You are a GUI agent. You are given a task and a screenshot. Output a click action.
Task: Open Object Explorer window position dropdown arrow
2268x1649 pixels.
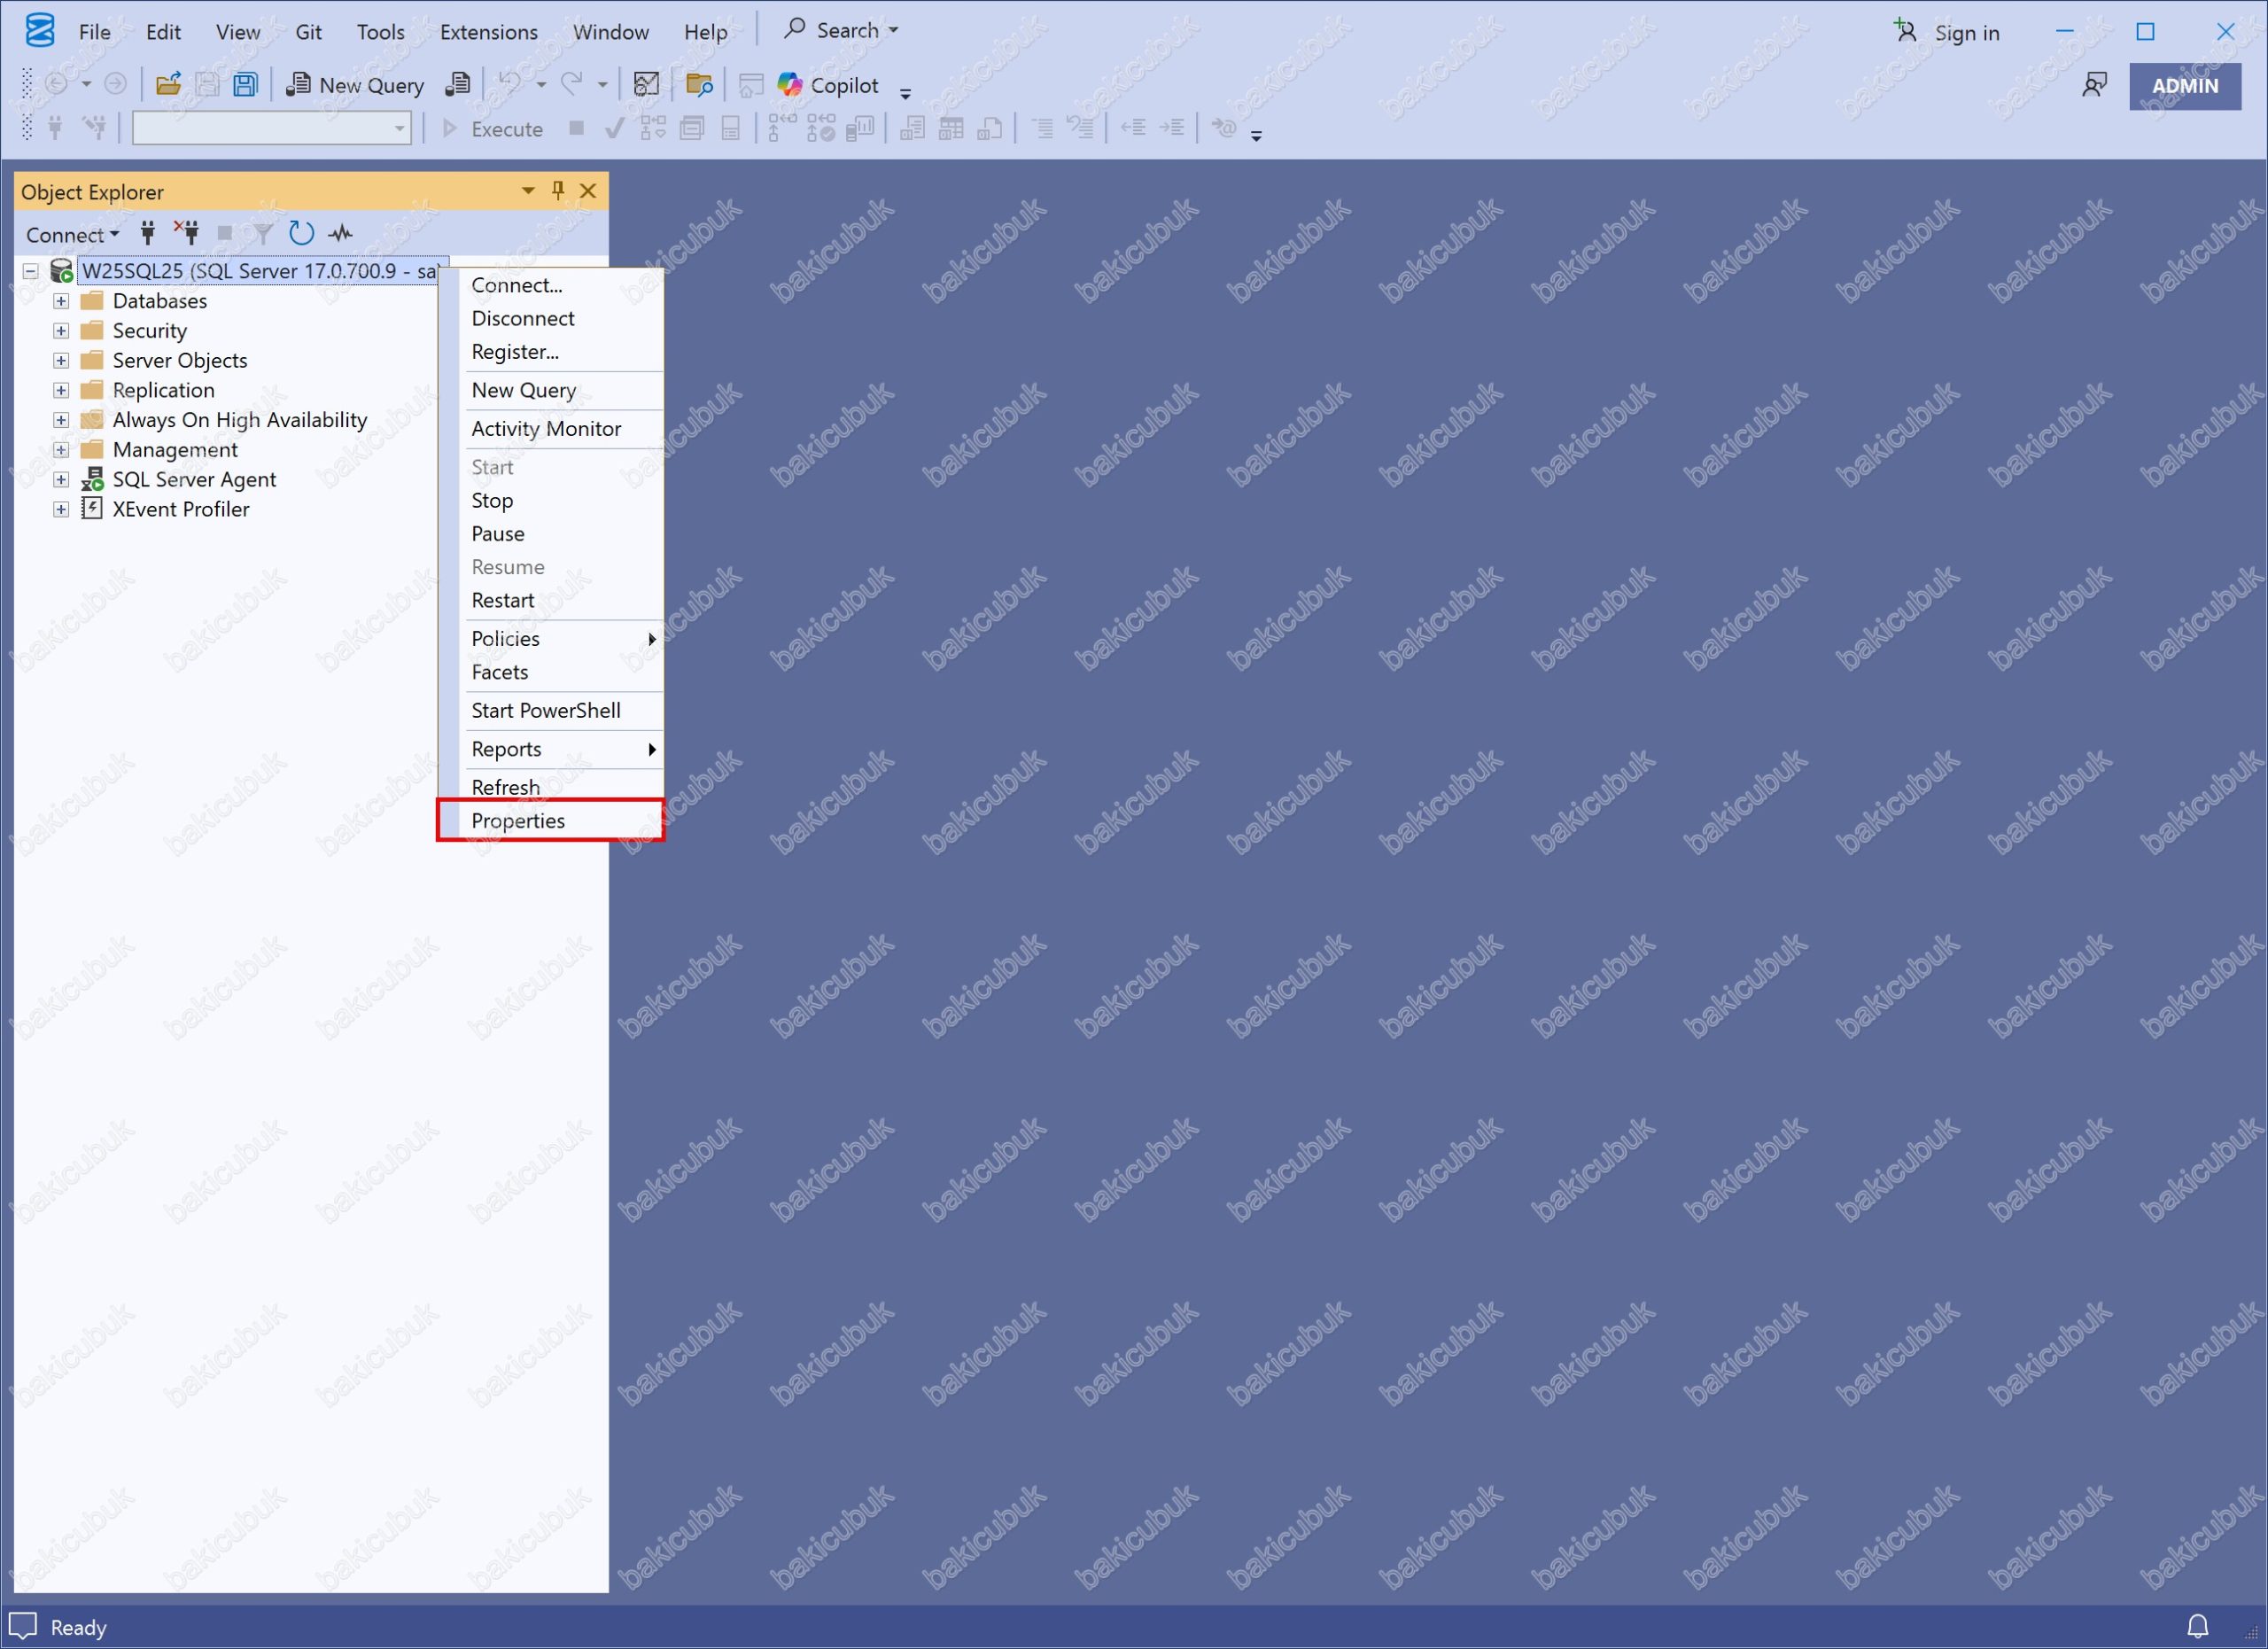[x=528, y=191]
